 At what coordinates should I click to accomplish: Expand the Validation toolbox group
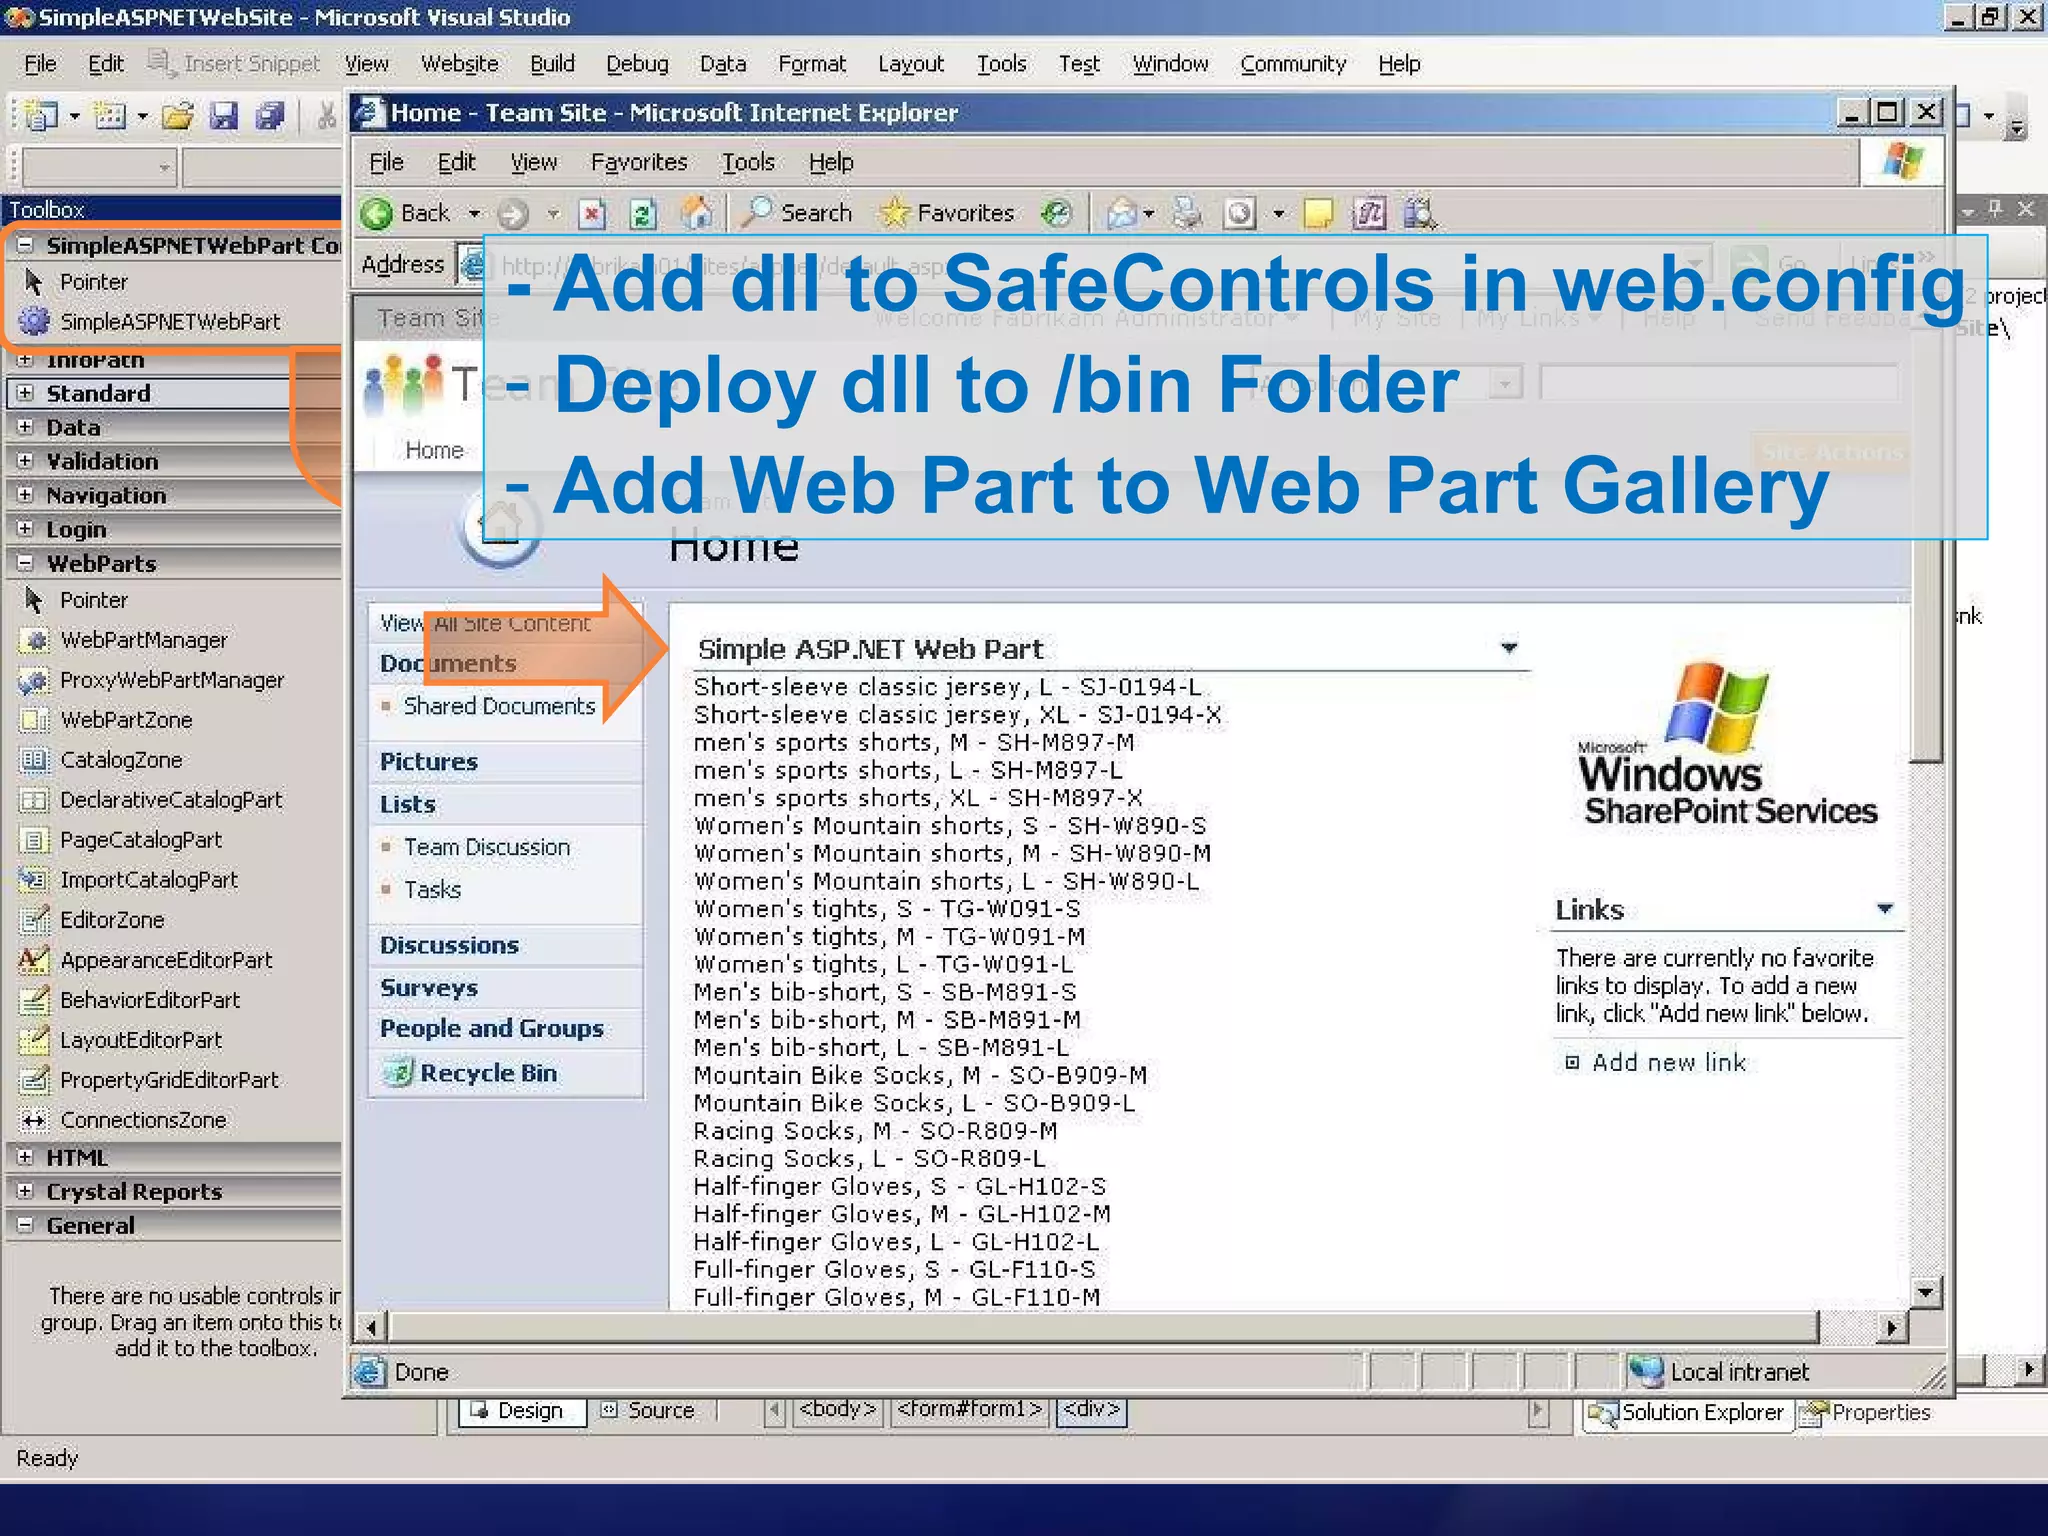[x=26, y=461]
